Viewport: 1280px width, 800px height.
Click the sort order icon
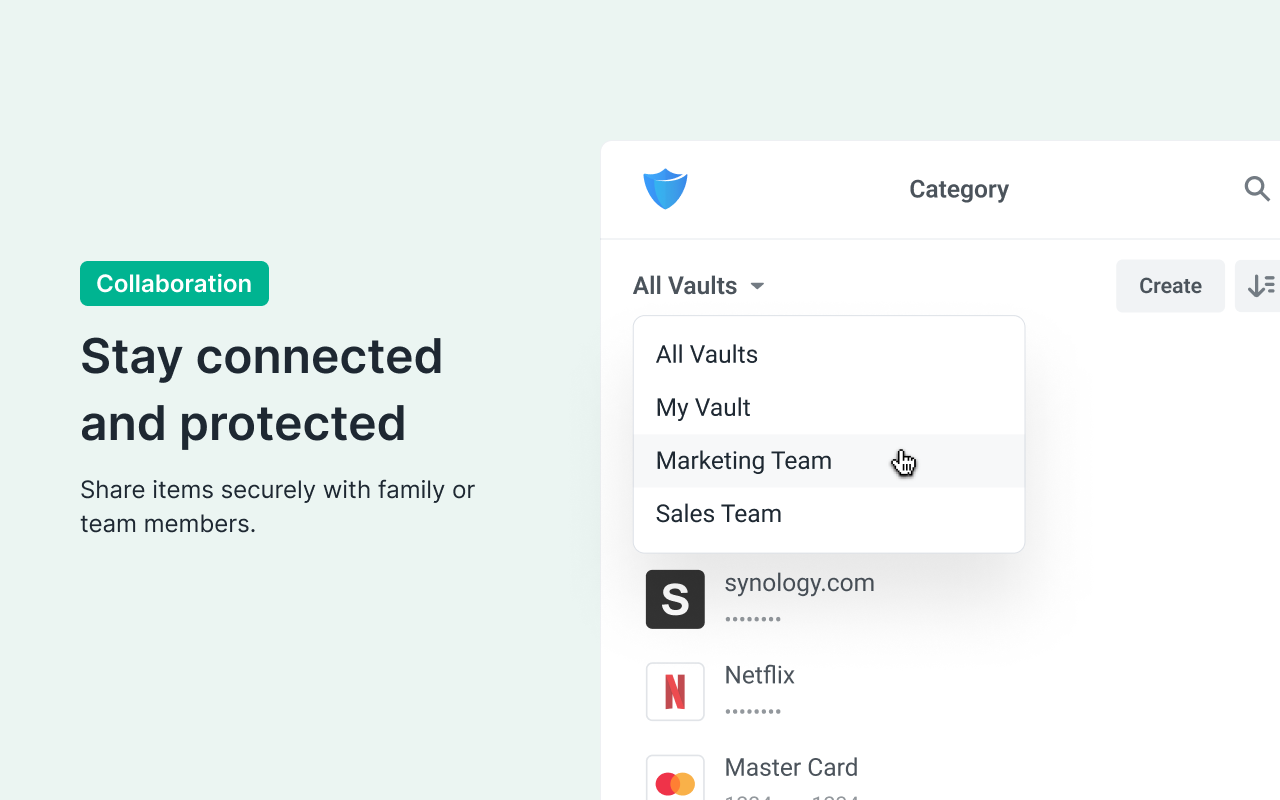(1260, 286)
